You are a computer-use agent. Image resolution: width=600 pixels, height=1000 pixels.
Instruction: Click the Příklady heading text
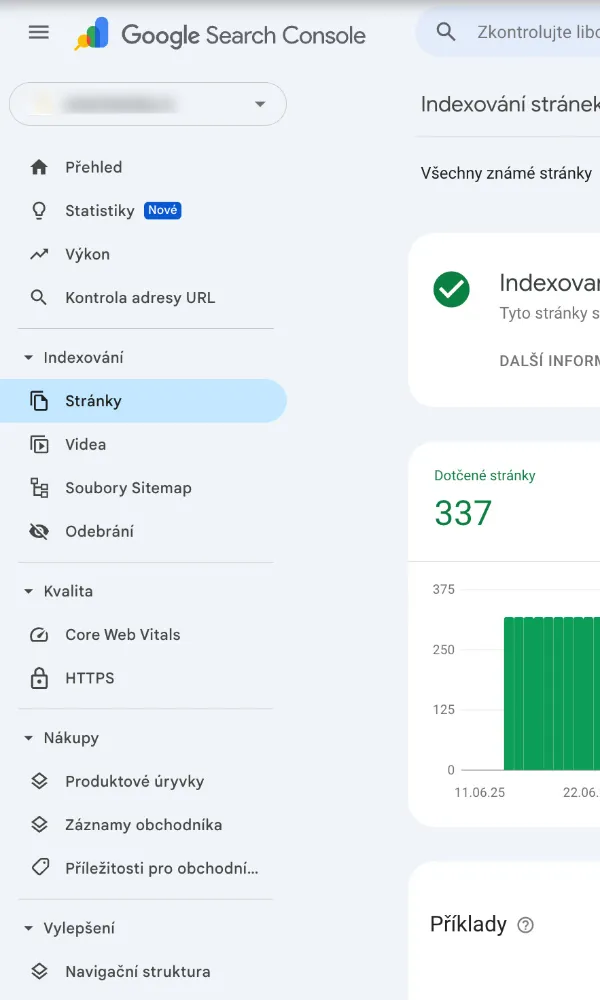[x=468, y=924]
